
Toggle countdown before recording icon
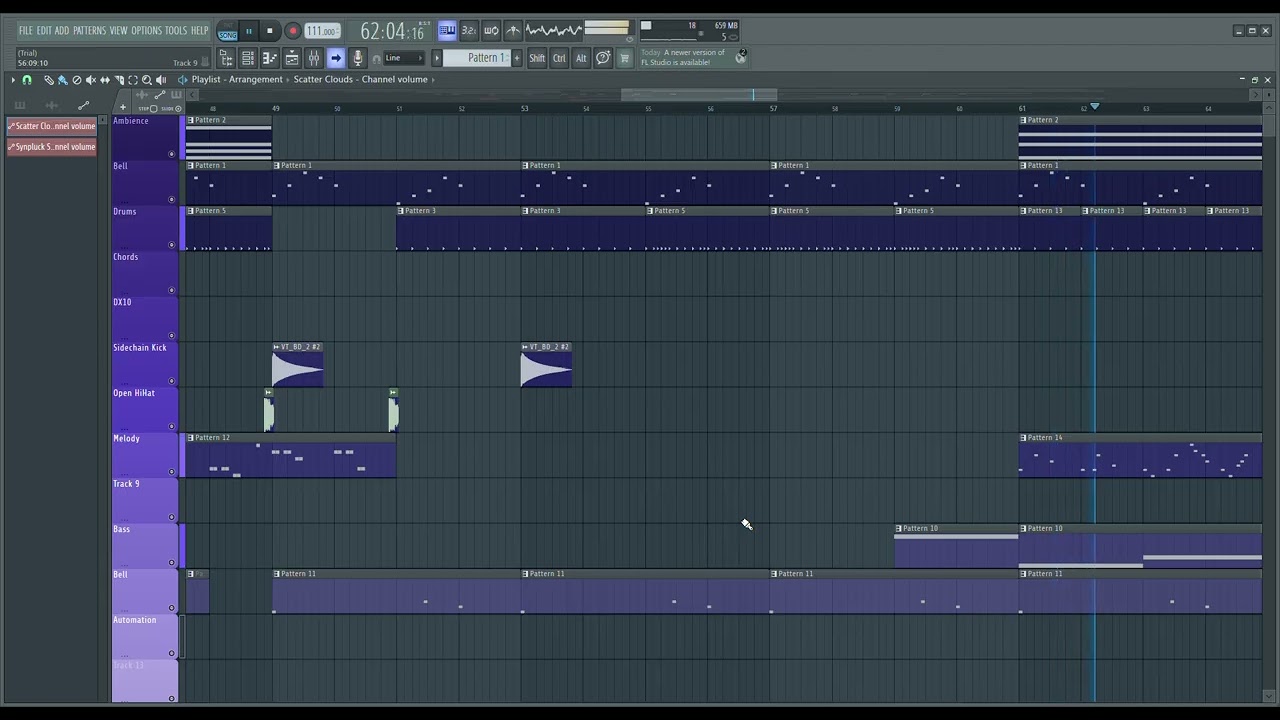tap(469, 31)
